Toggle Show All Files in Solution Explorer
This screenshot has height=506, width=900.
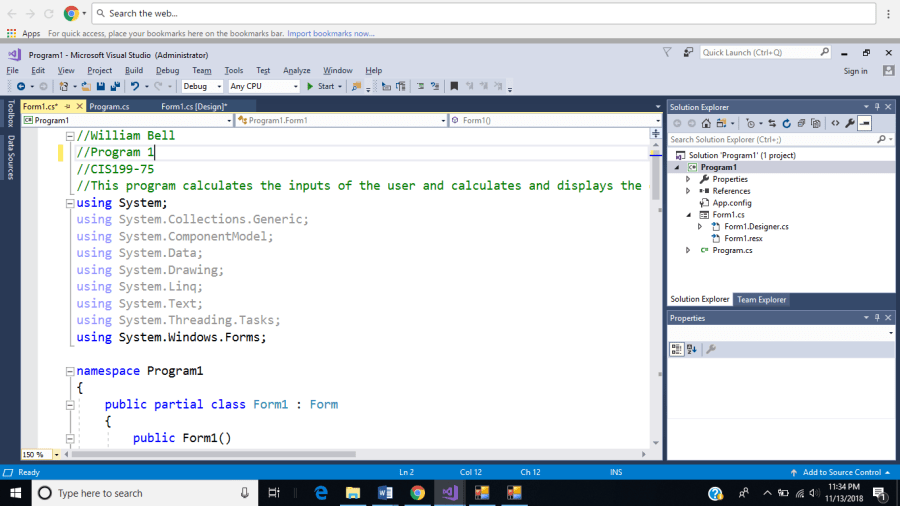pos(816,123)
